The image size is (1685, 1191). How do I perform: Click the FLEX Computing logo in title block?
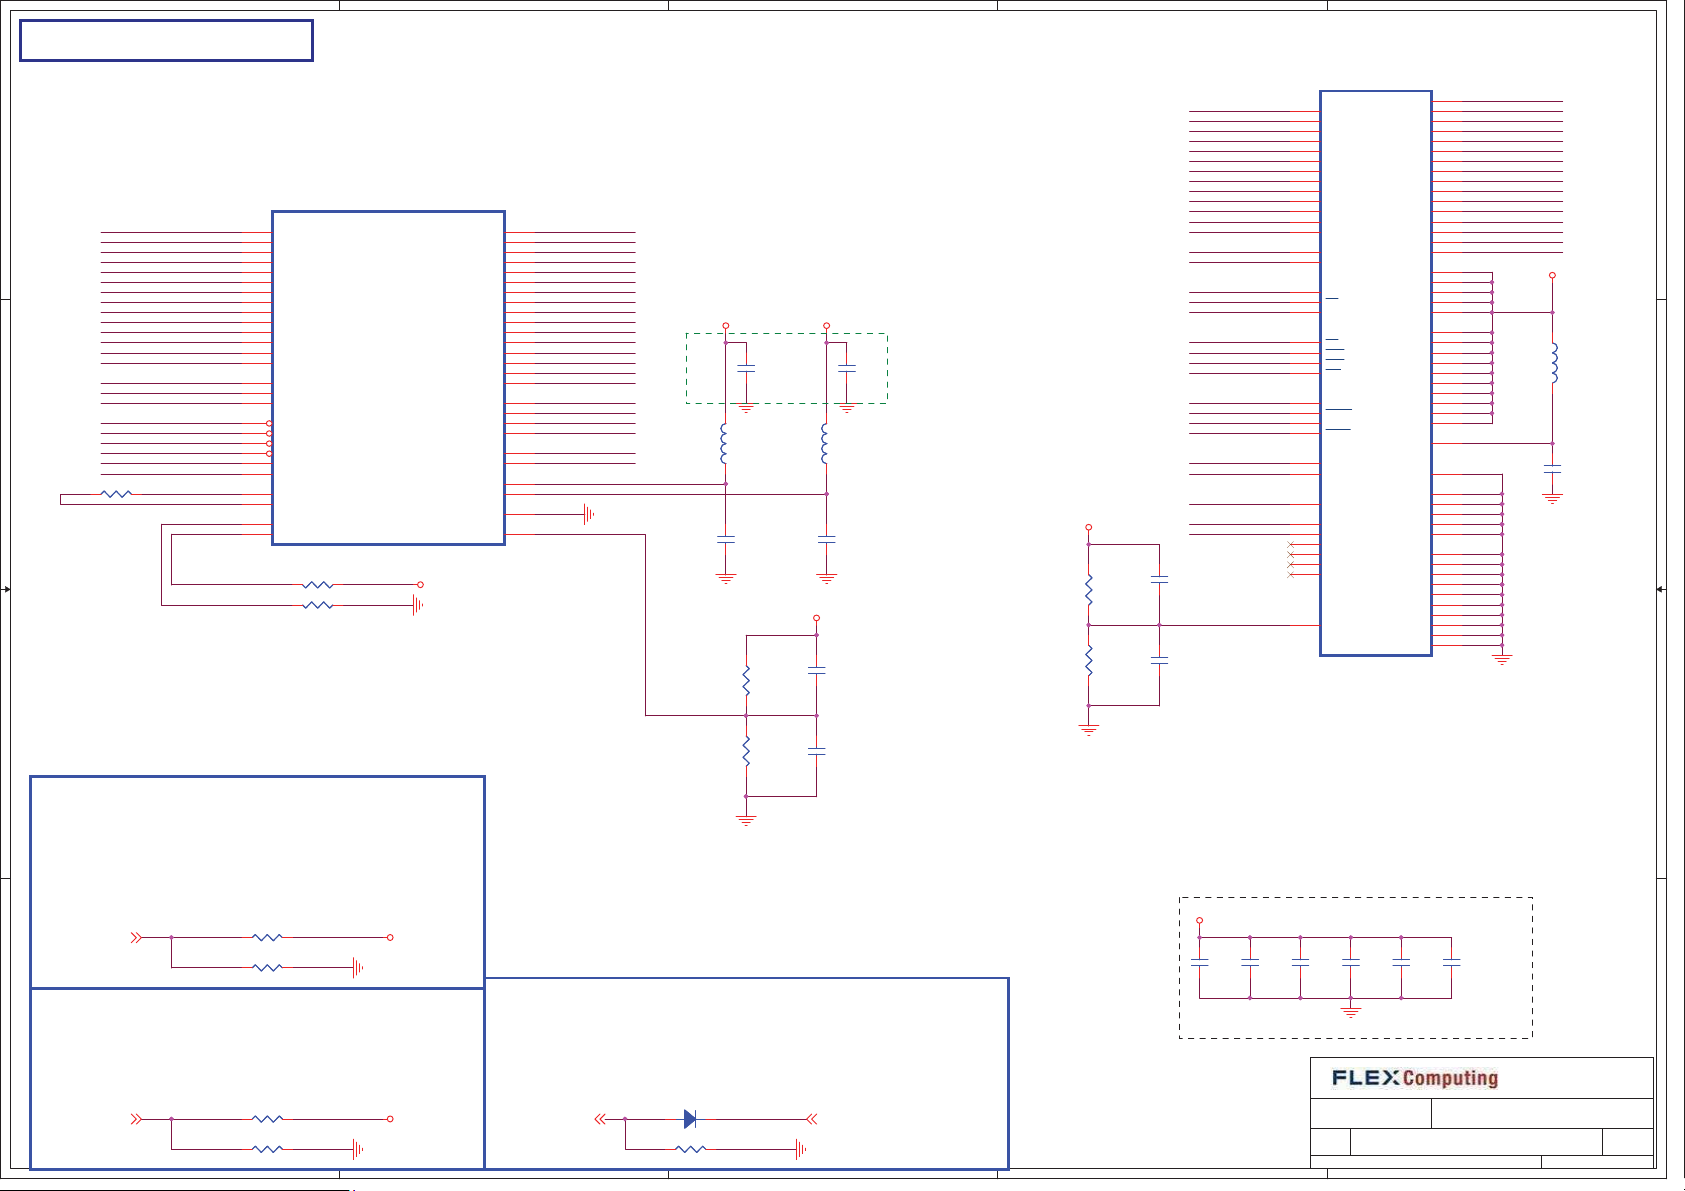[x=1414, y=1078]
